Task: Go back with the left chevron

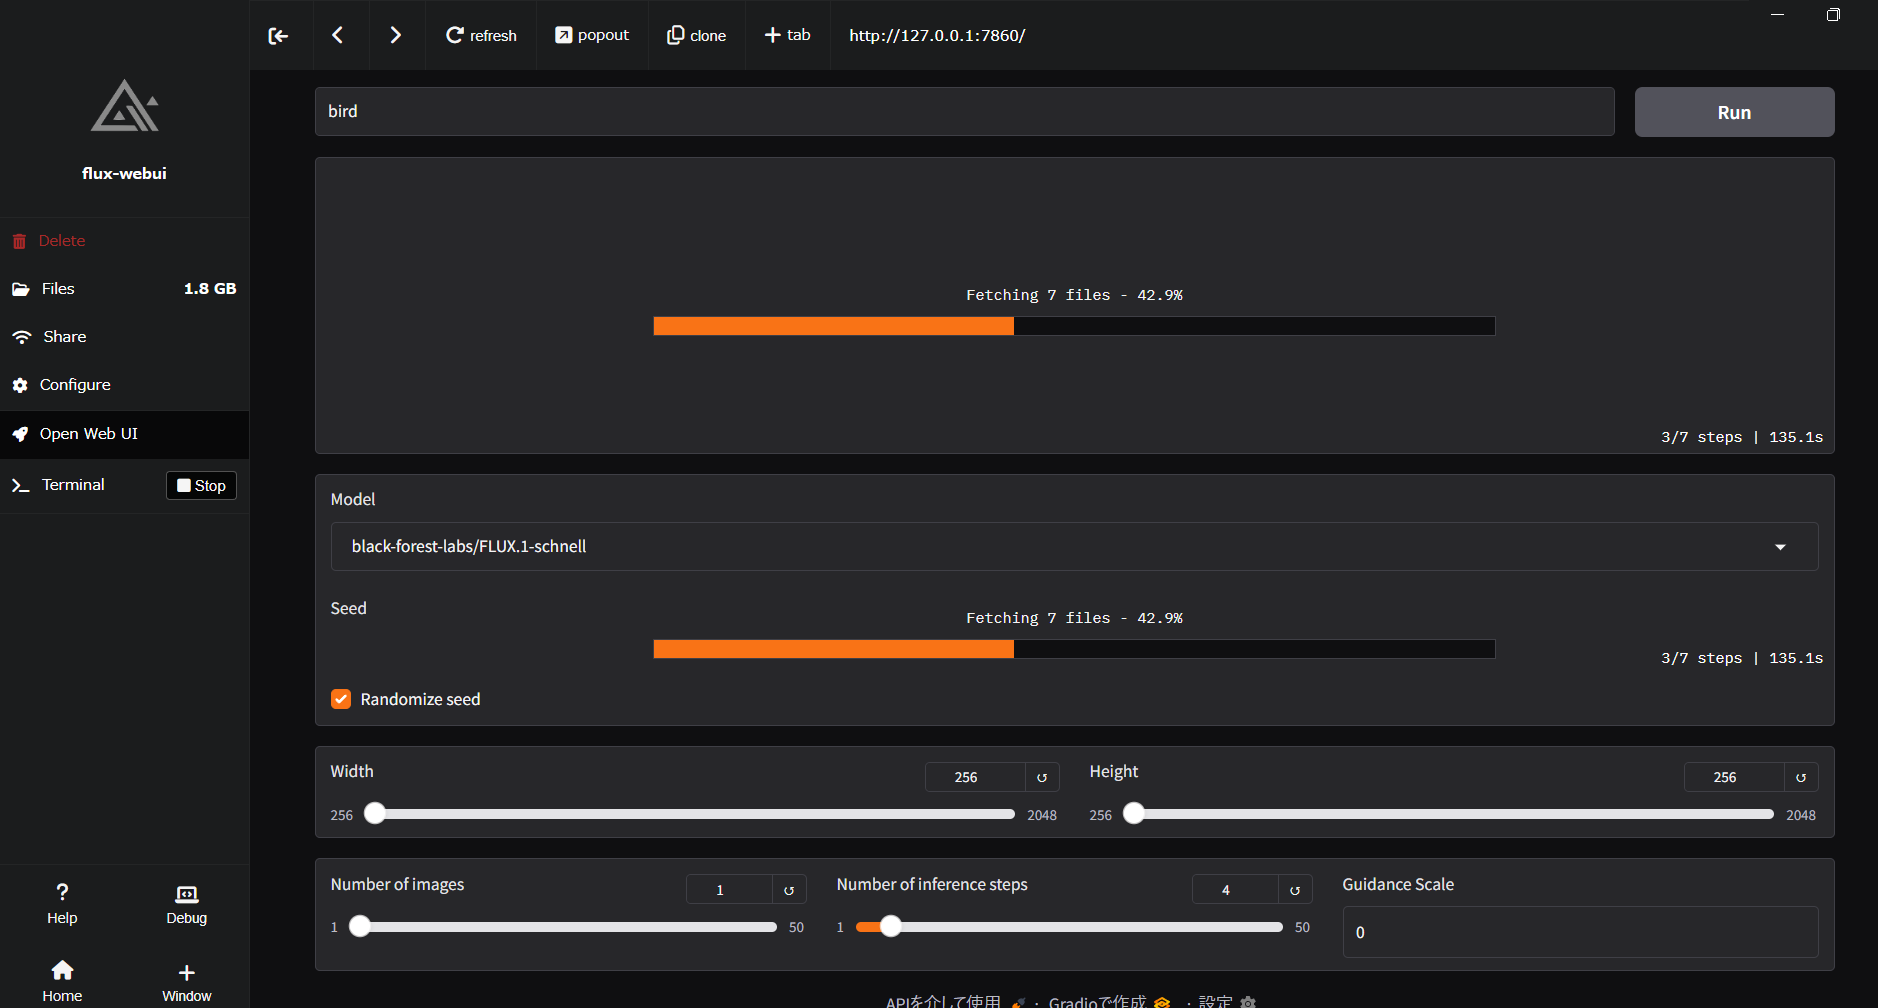Action: tap(338, 35)
